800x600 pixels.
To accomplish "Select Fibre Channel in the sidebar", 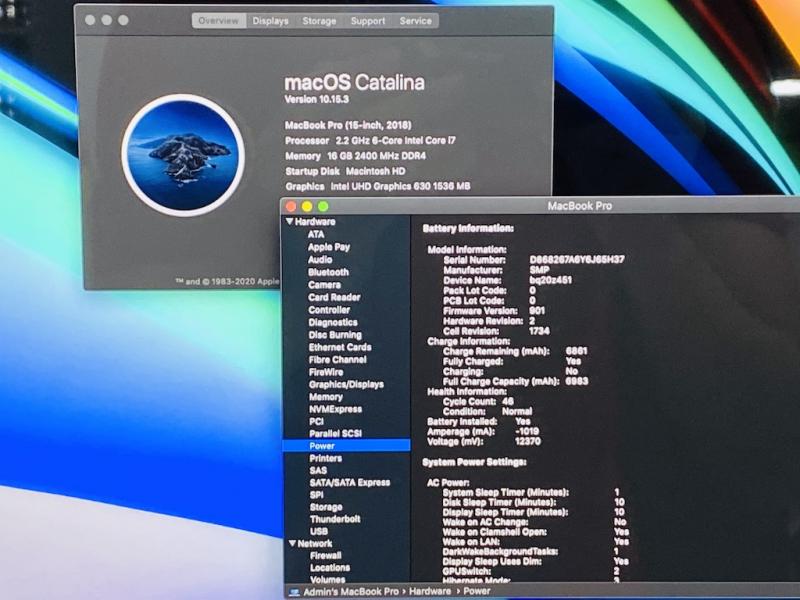I will pos(337,359).
